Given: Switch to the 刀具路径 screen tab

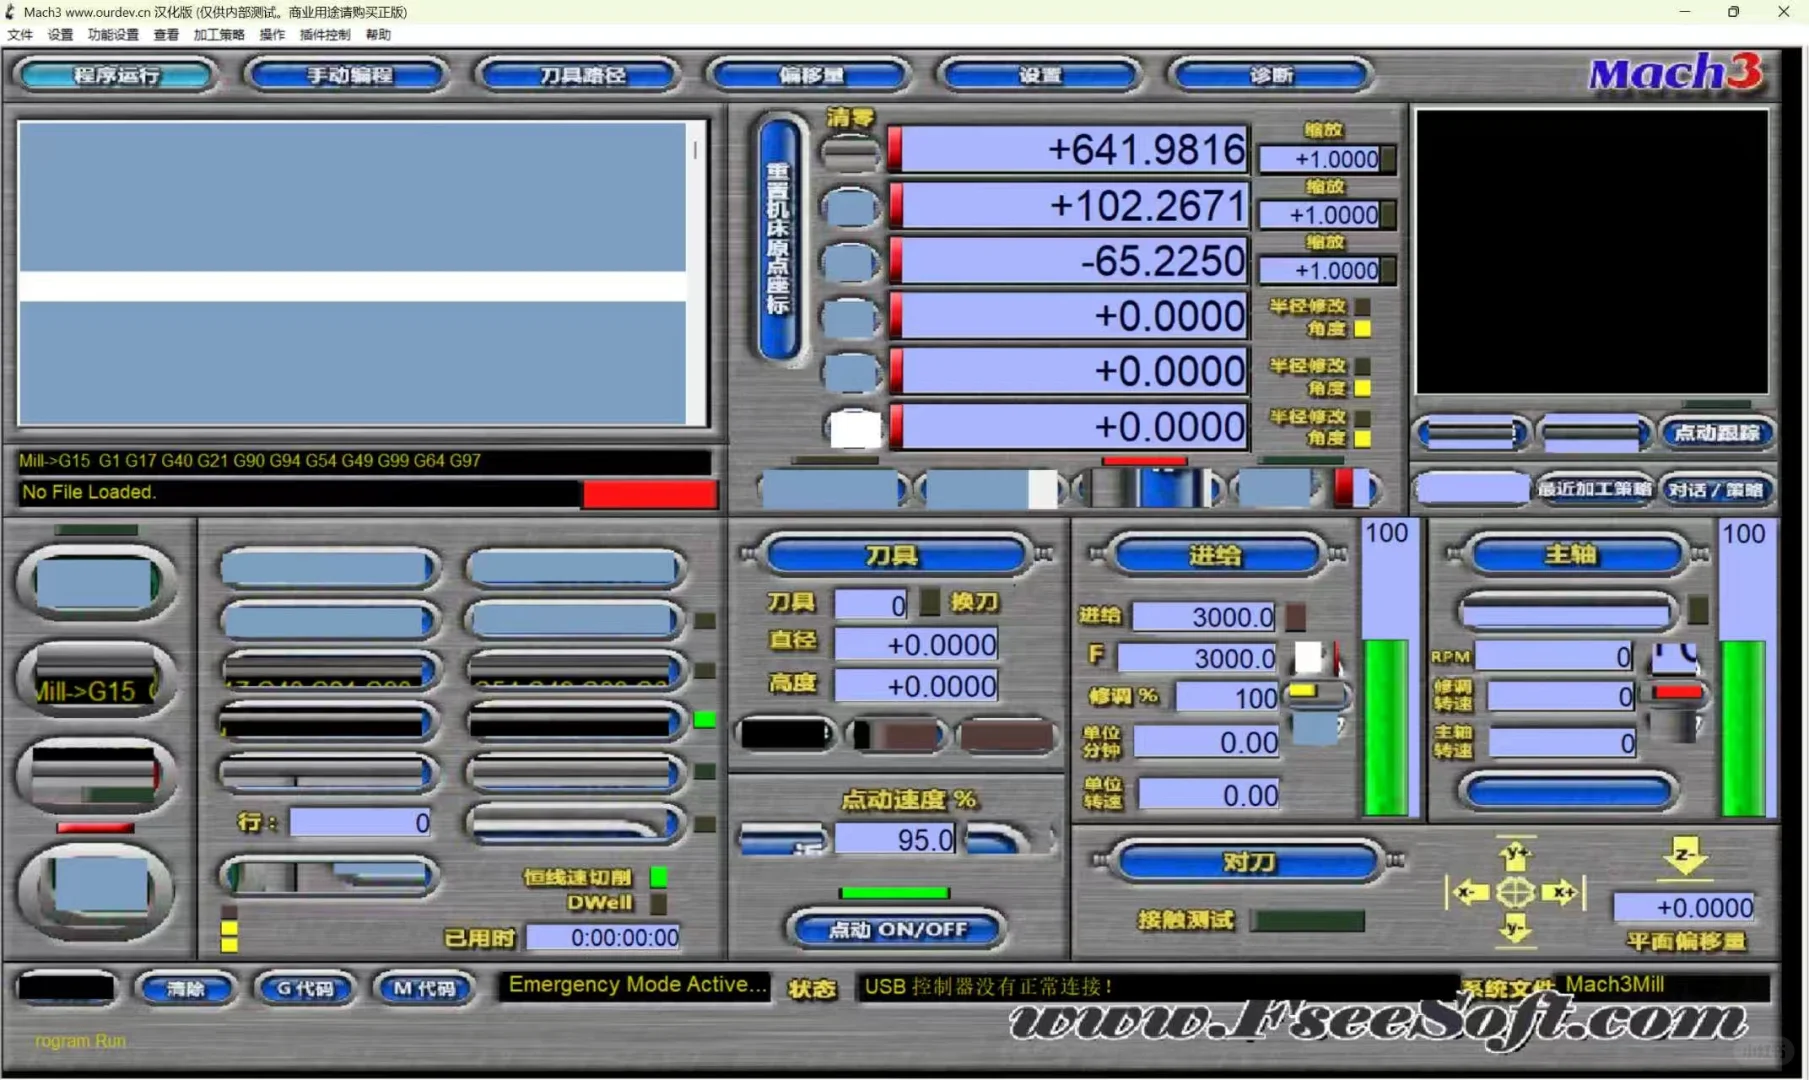Looking at the screenshot, I should pos(581,75).
